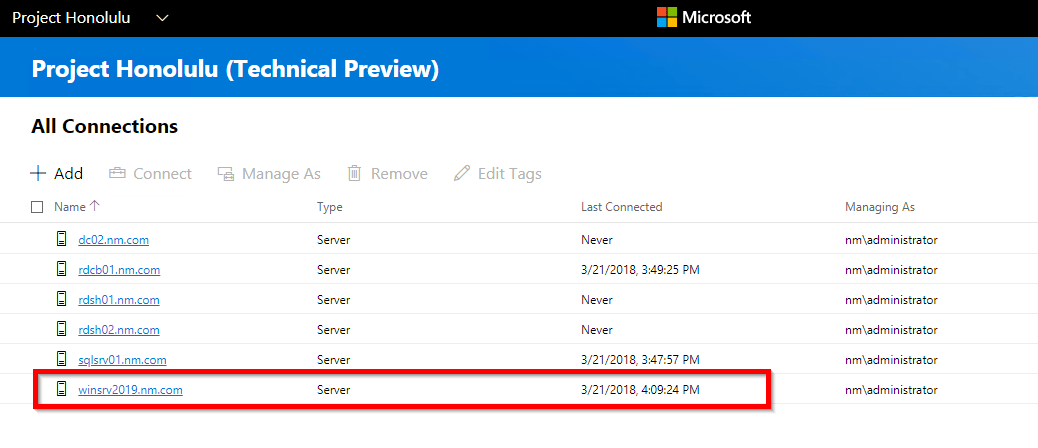
Task: Click the server icon beside rdcb01.nm.com
Action: coord(62,269)
